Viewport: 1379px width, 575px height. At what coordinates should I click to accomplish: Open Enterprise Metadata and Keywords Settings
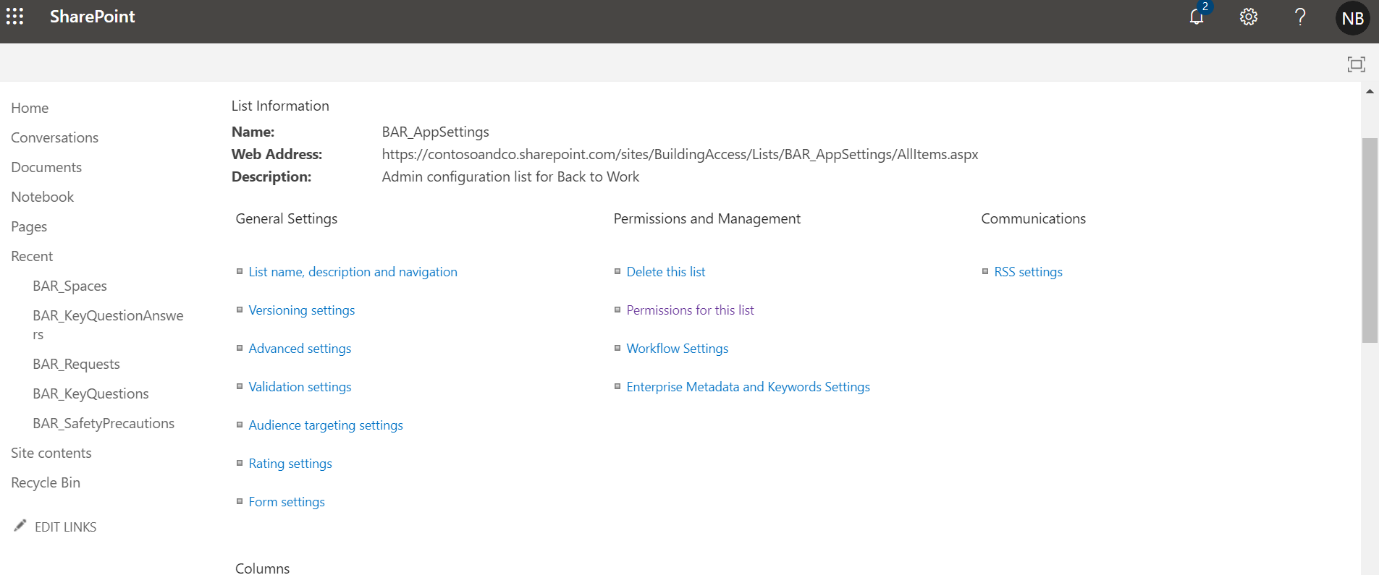click(748, 387)
